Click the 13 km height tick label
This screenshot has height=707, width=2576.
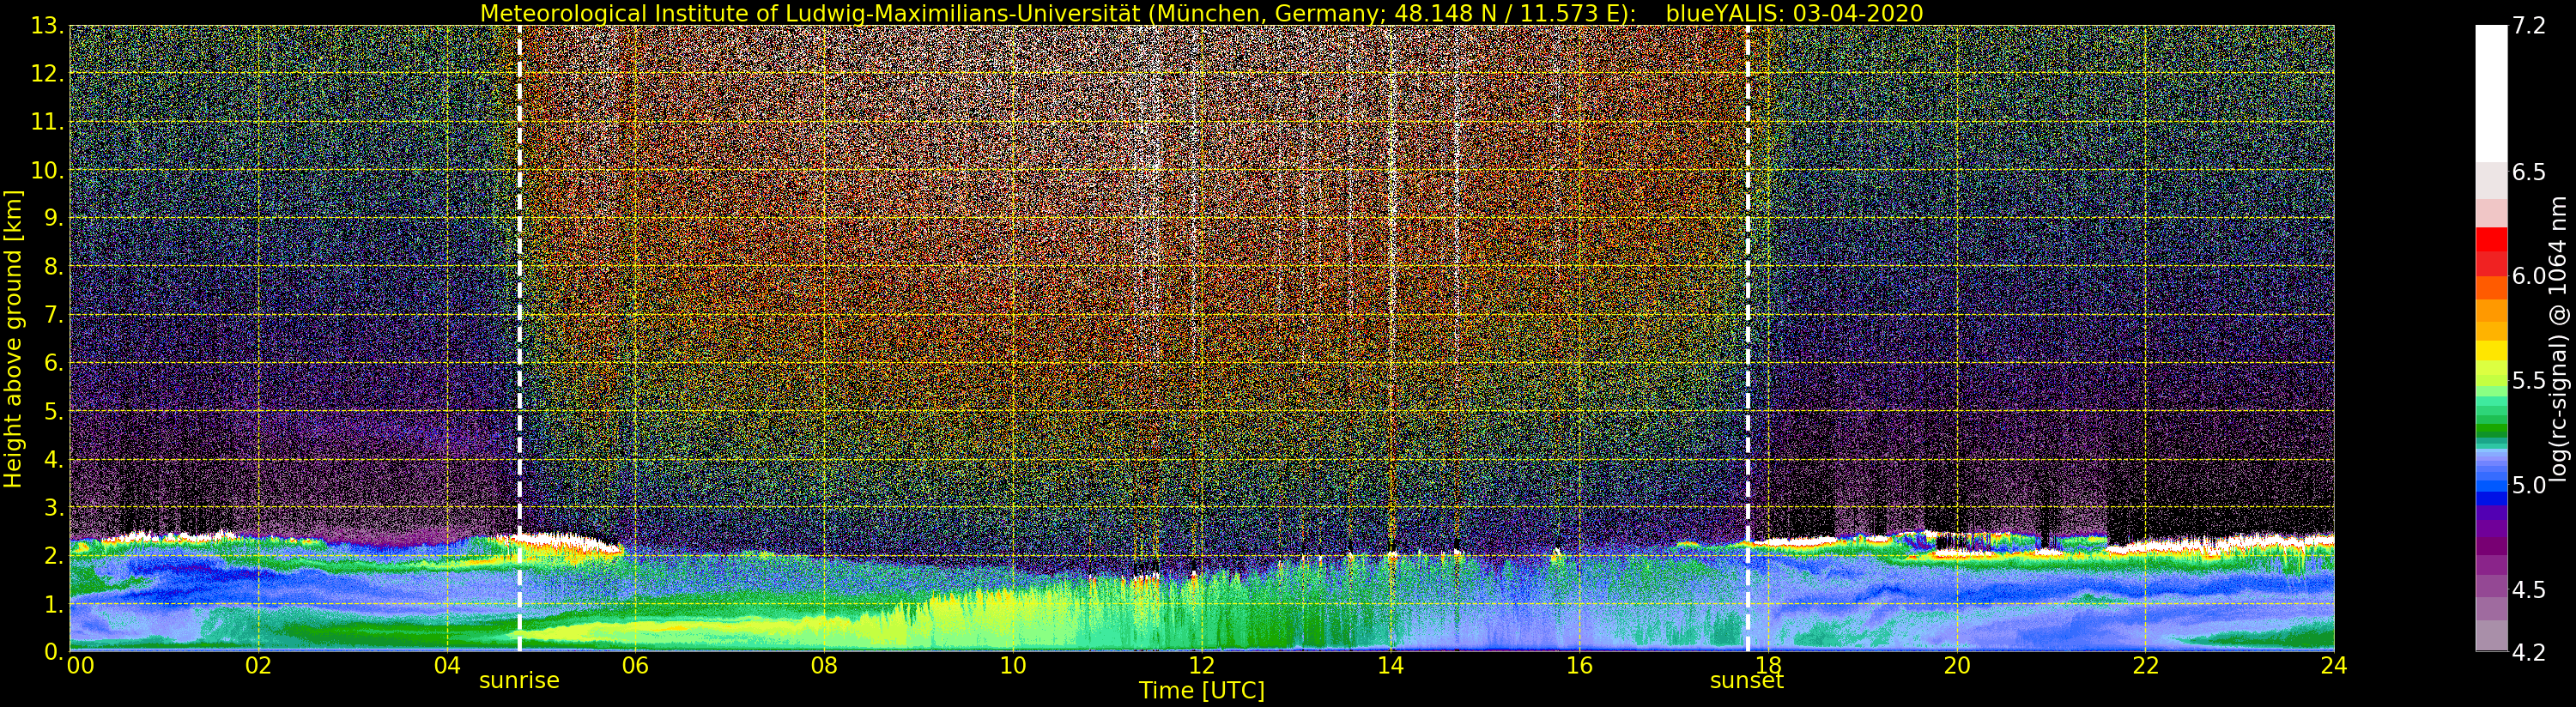47,26
